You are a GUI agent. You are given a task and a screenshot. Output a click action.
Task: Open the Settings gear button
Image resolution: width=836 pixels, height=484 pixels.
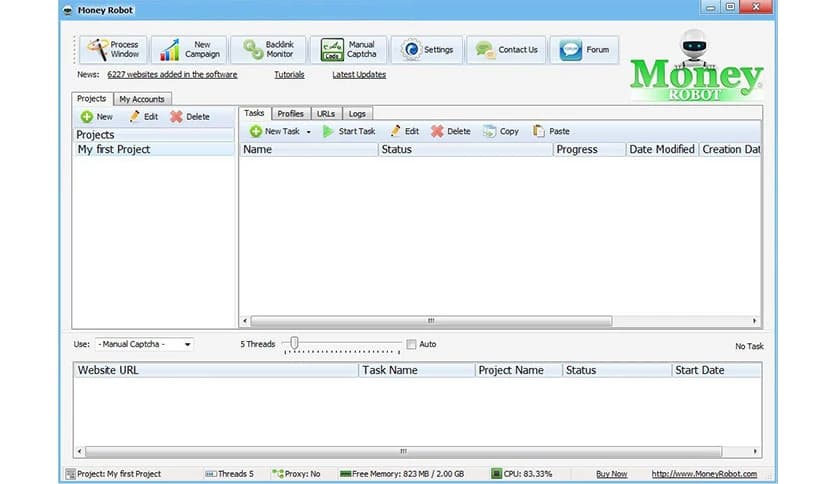[x=425, y=49]
